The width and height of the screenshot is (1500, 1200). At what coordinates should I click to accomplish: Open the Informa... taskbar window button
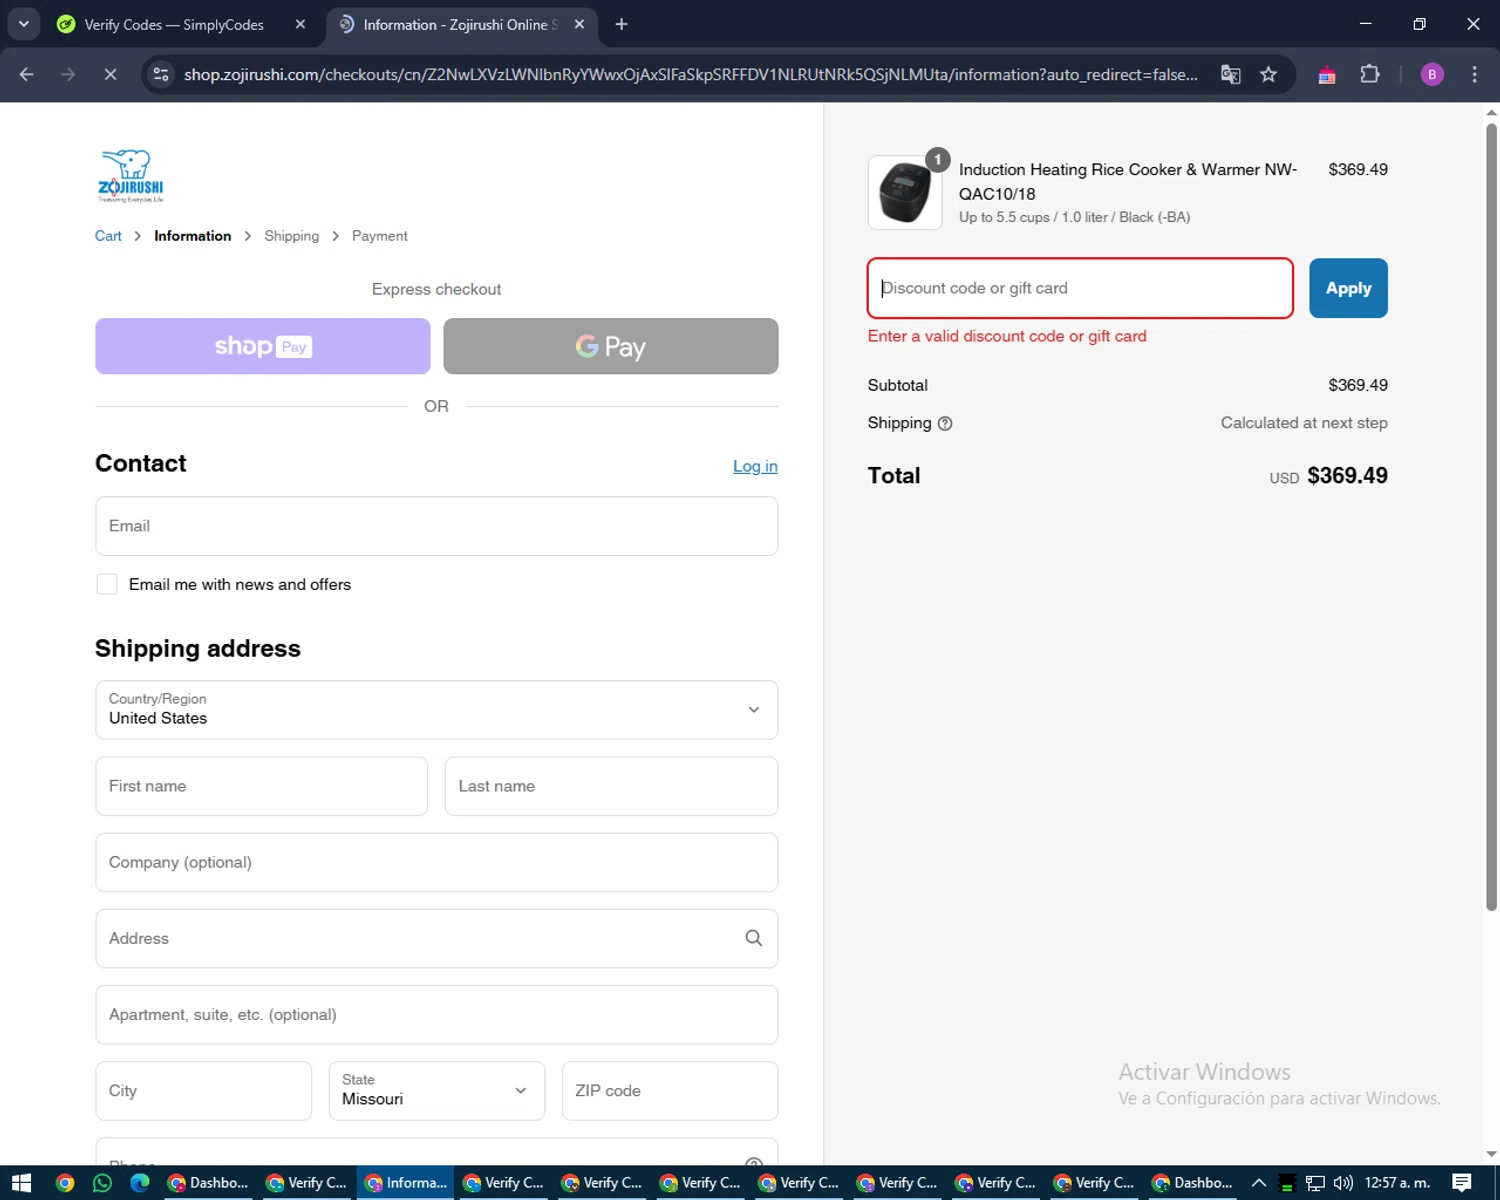[x=405, y=1183]
